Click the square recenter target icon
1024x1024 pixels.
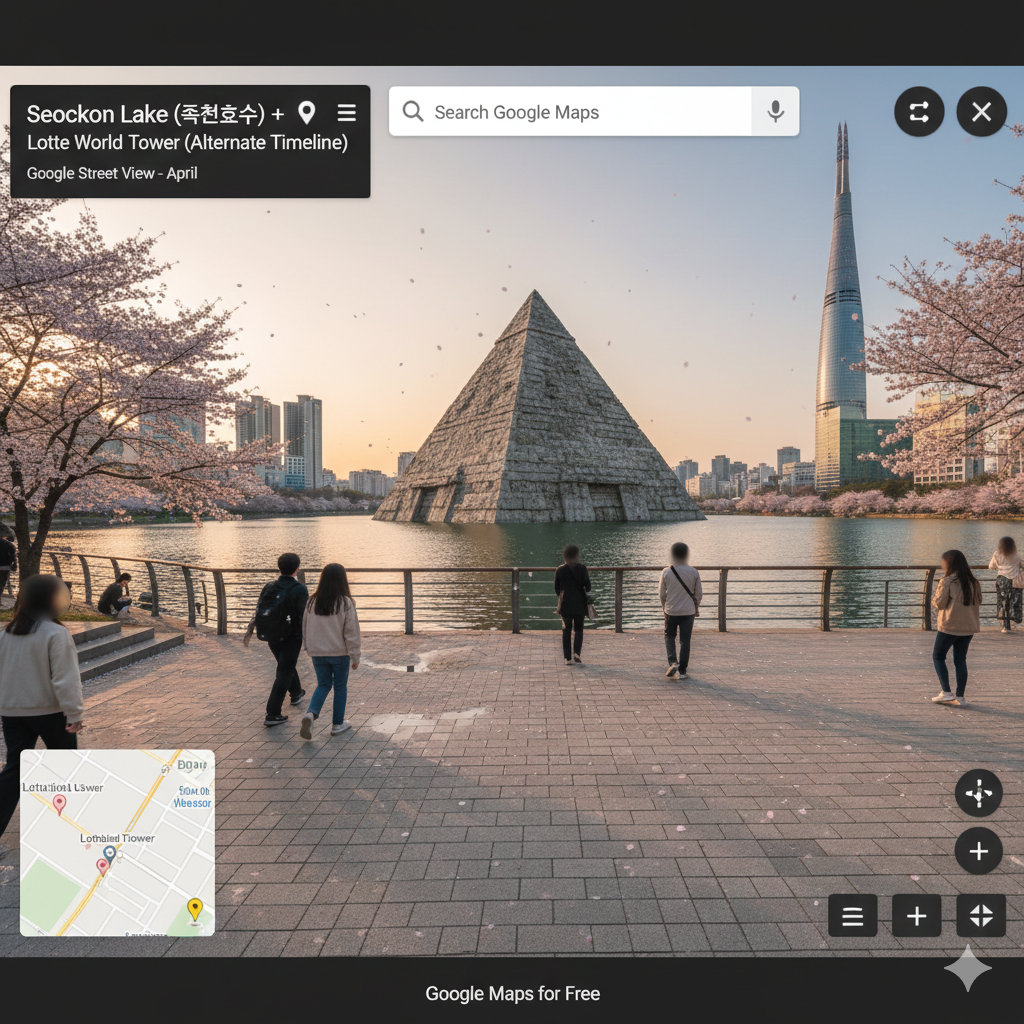pyautogui.click(x=980, y=915)
